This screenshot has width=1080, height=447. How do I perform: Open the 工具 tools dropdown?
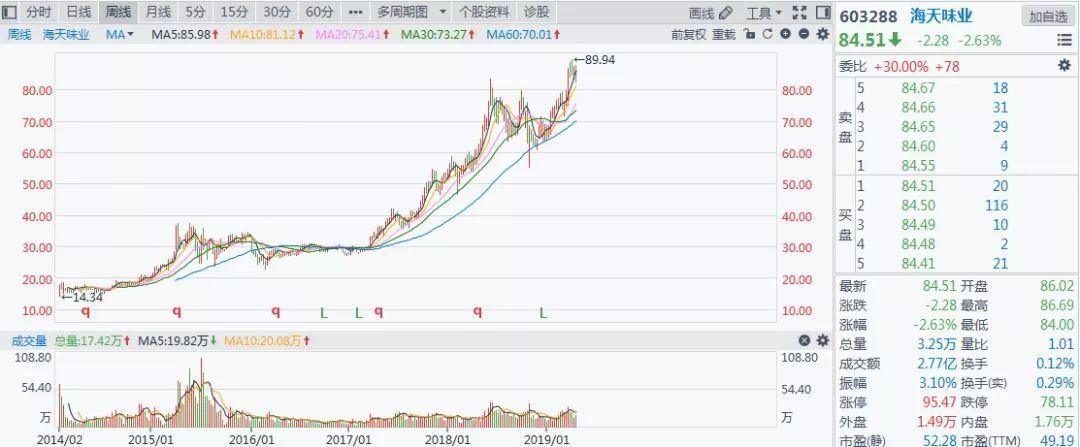pyautogui.click(x=765, y=12)
